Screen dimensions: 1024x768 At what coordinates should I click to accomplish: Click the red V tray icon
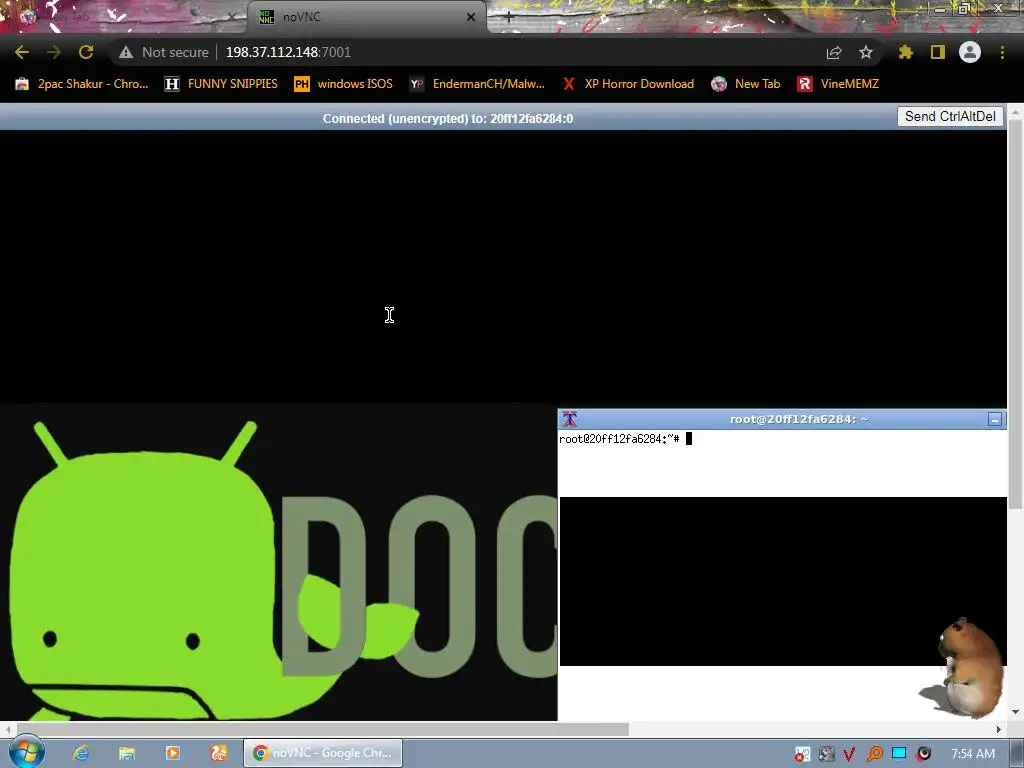click(x=850, y=754)
